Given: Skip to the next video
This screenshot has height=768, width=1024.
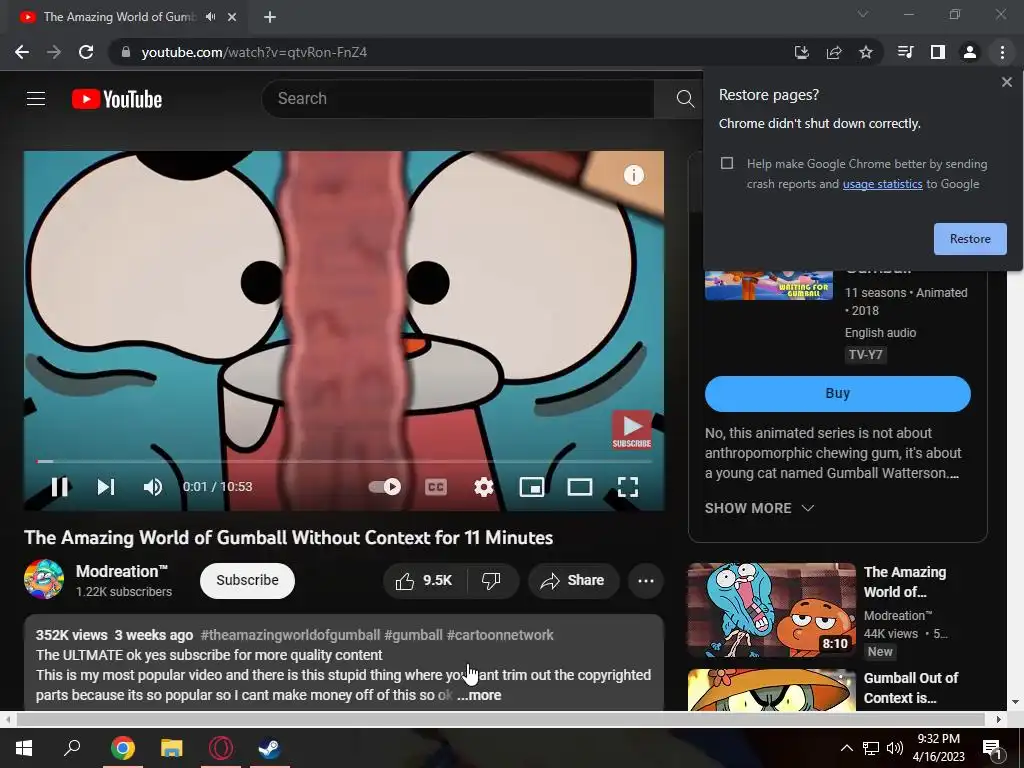Looking at the screenshot, I should 106,487.
